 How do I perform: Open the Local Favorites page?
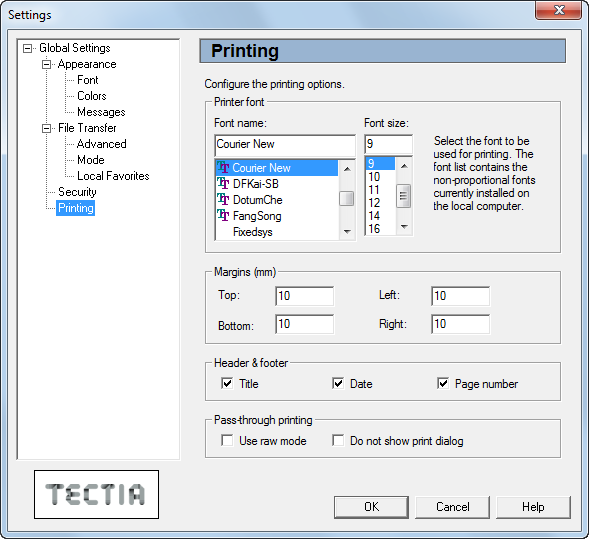tap(113, 176)
